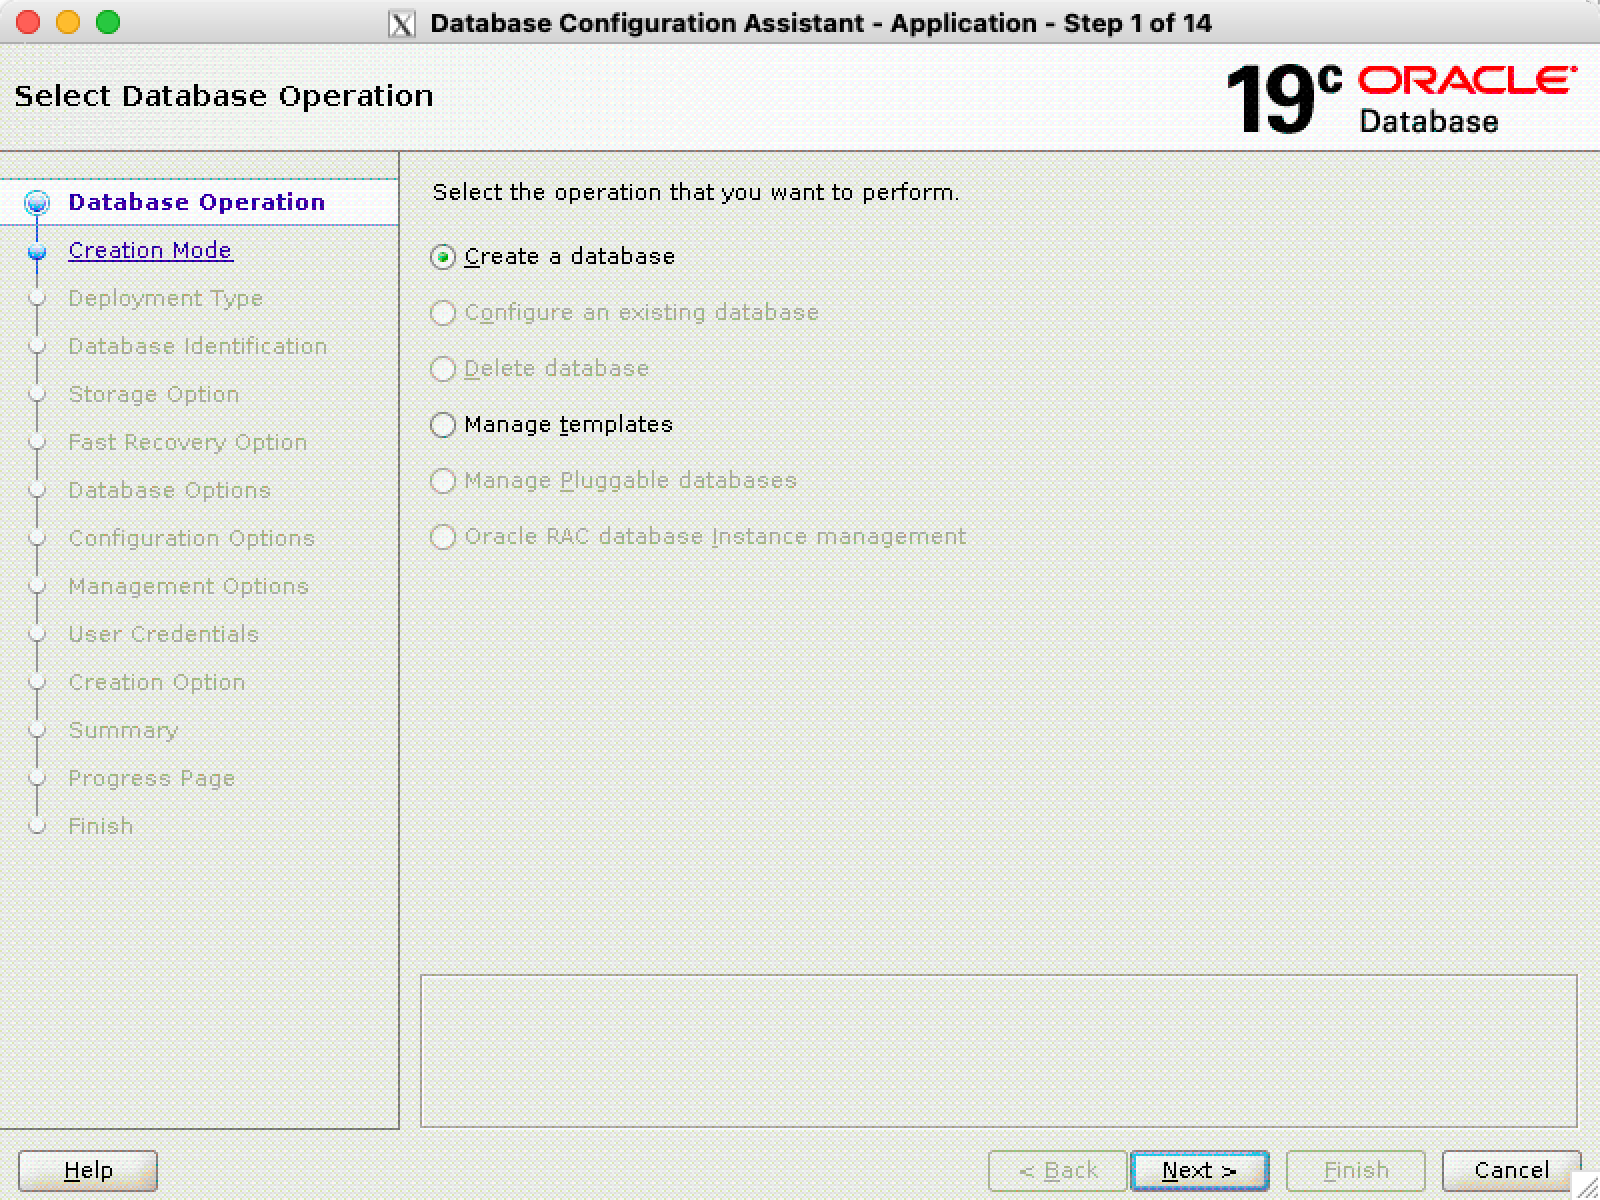1600x1200 pixels.
Task: Pick the Delete database radio option
Action: [443, 369]
